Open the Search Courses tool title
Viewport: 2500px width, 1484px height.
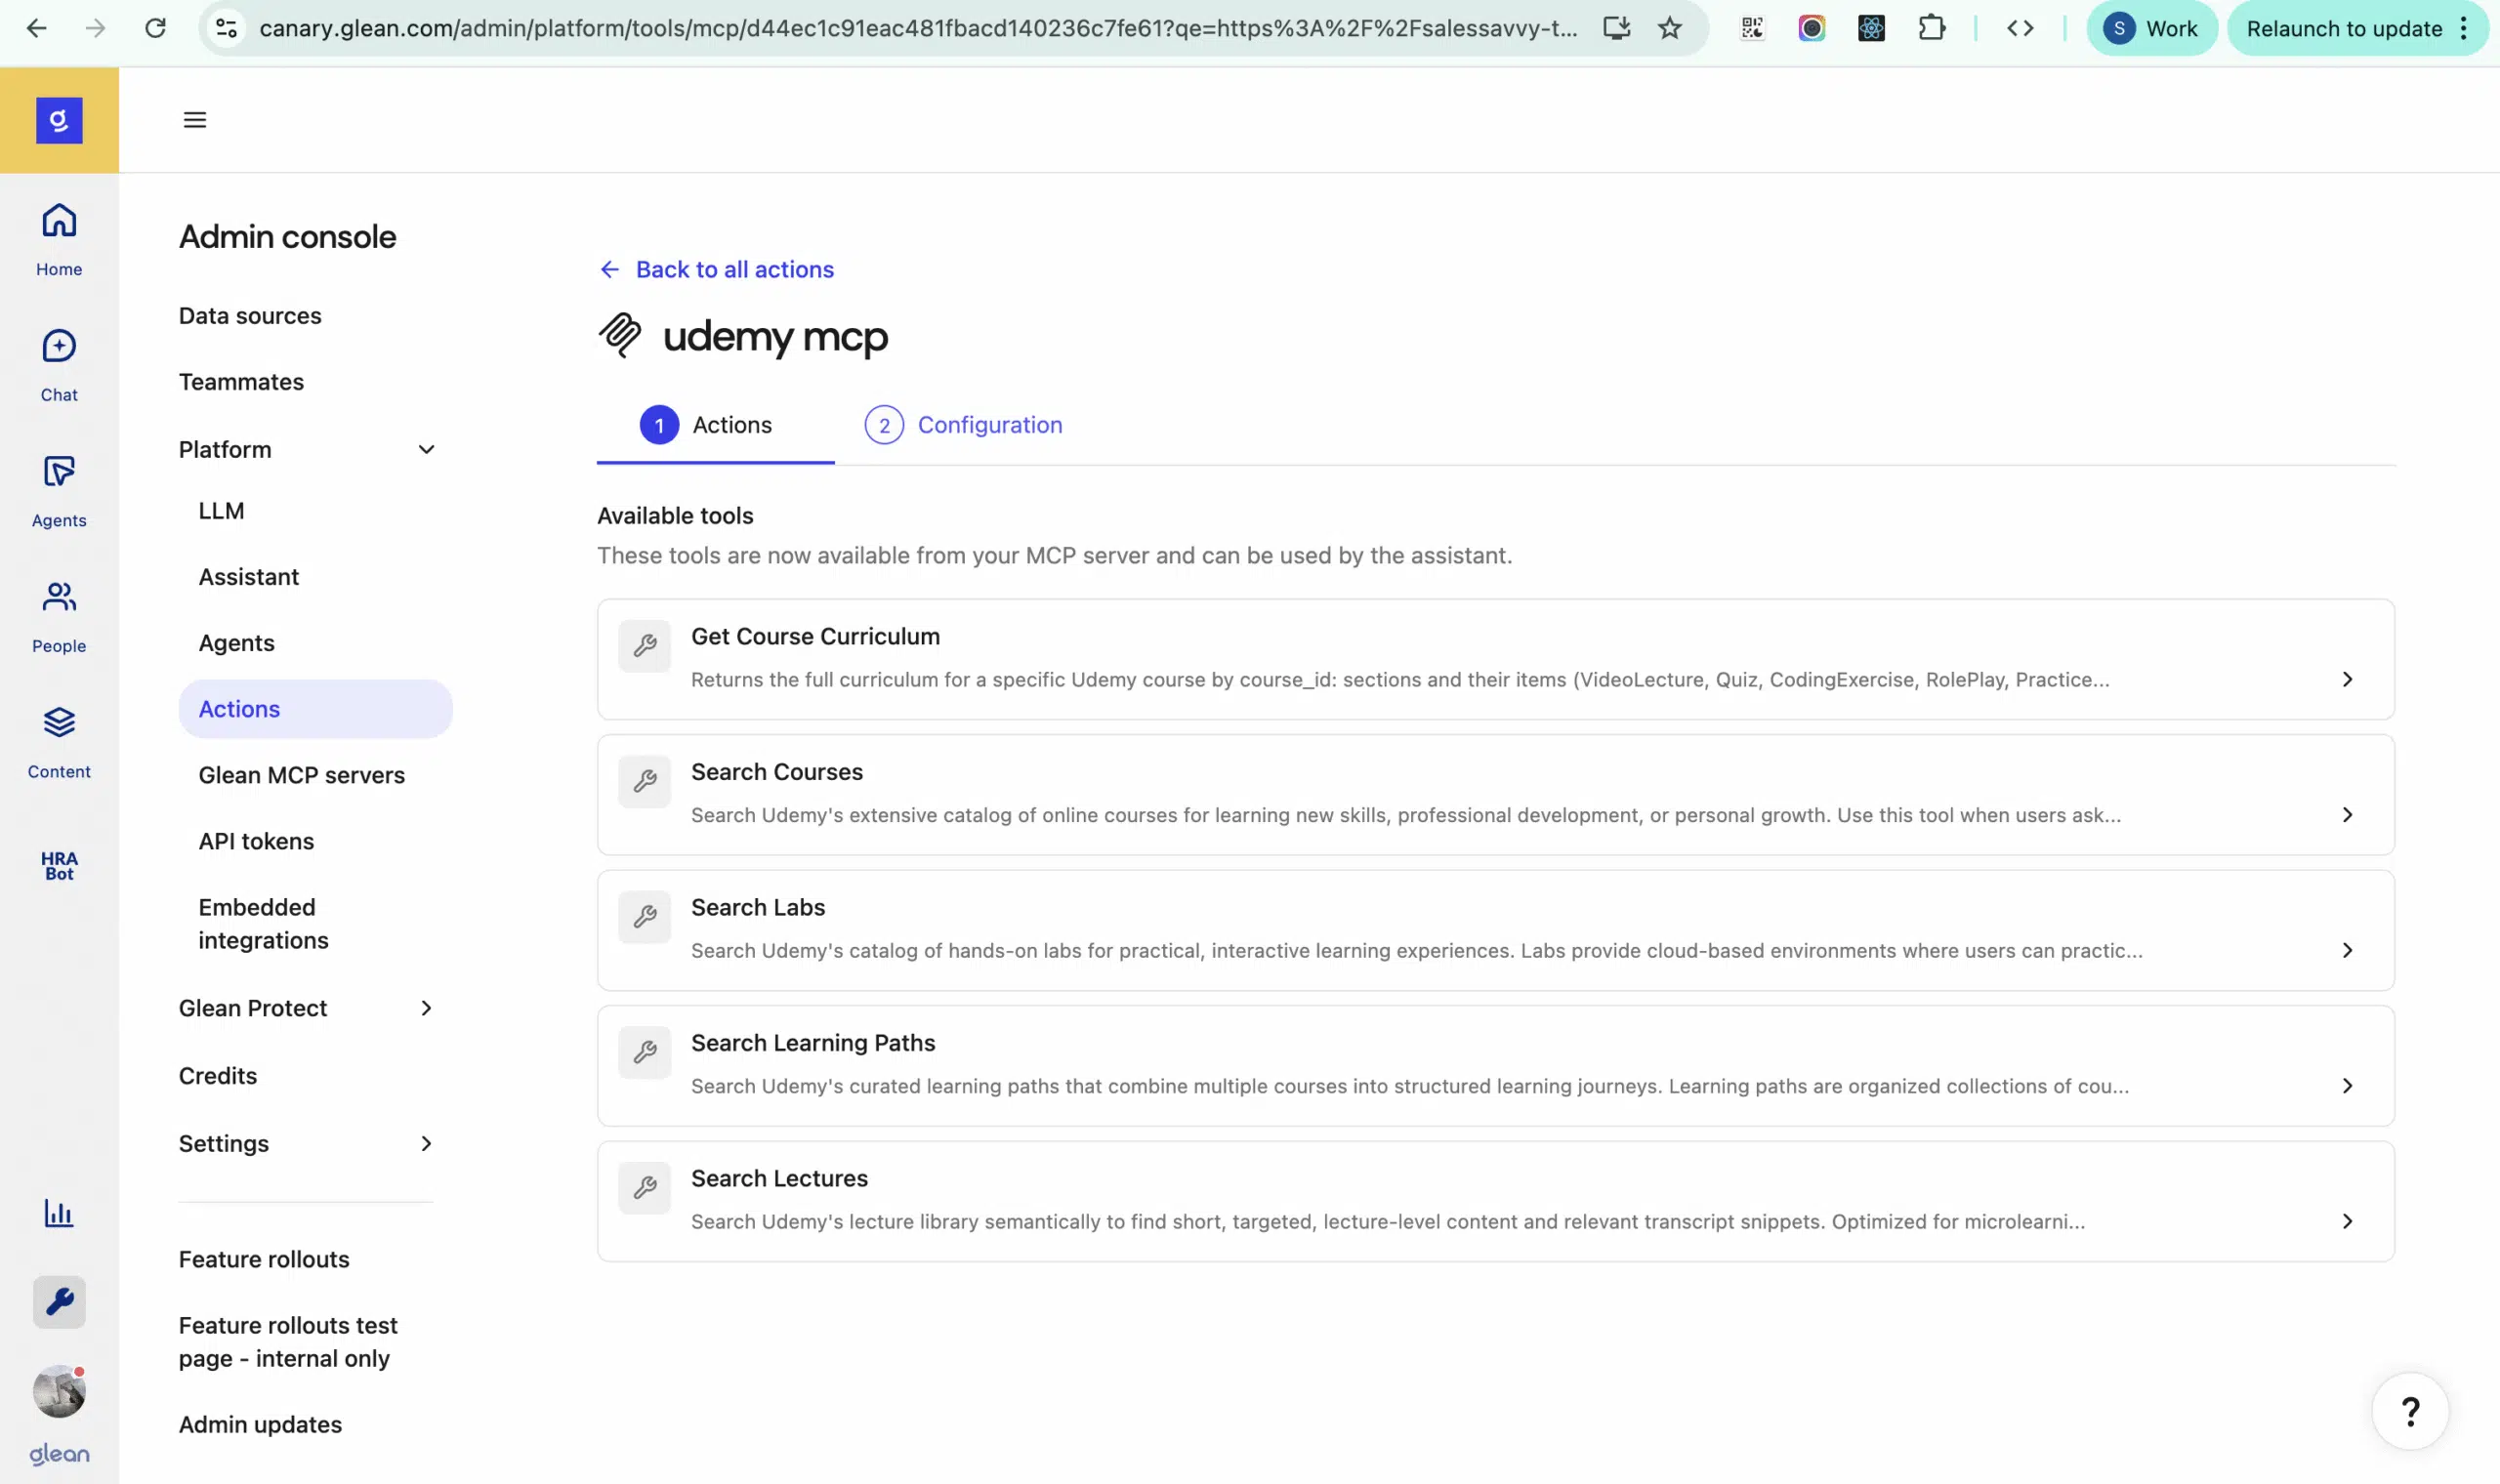click(777, 772)
